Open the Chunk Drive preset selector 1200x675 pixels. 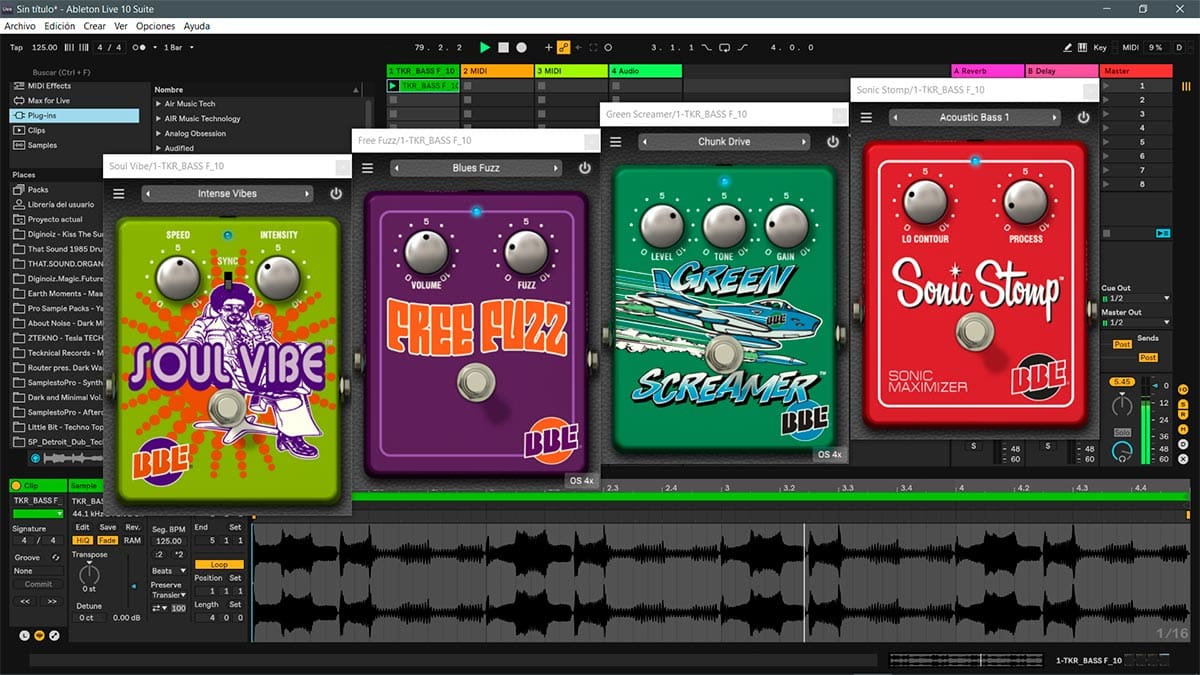click(724, 142)
